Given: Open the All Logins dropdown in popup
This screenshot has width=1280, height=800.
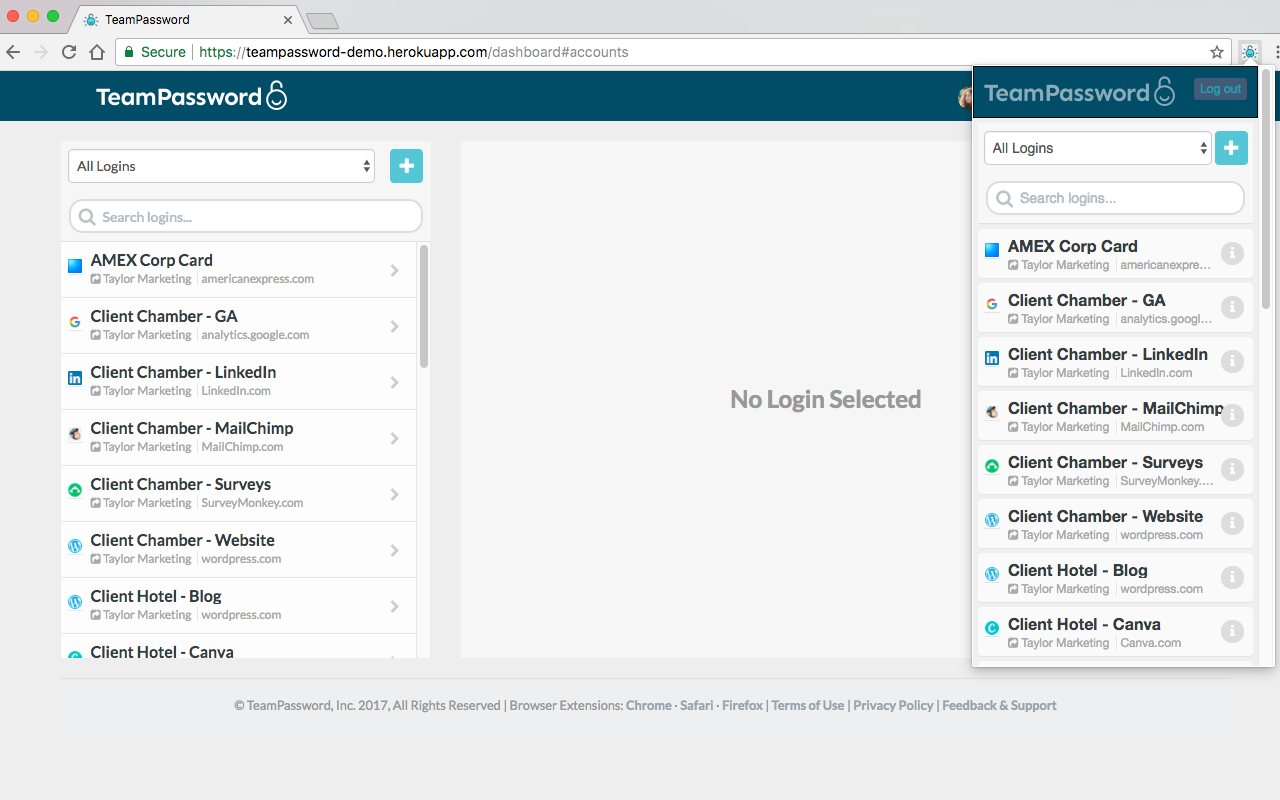Looking at the screenshot, I should (1098, 148).
